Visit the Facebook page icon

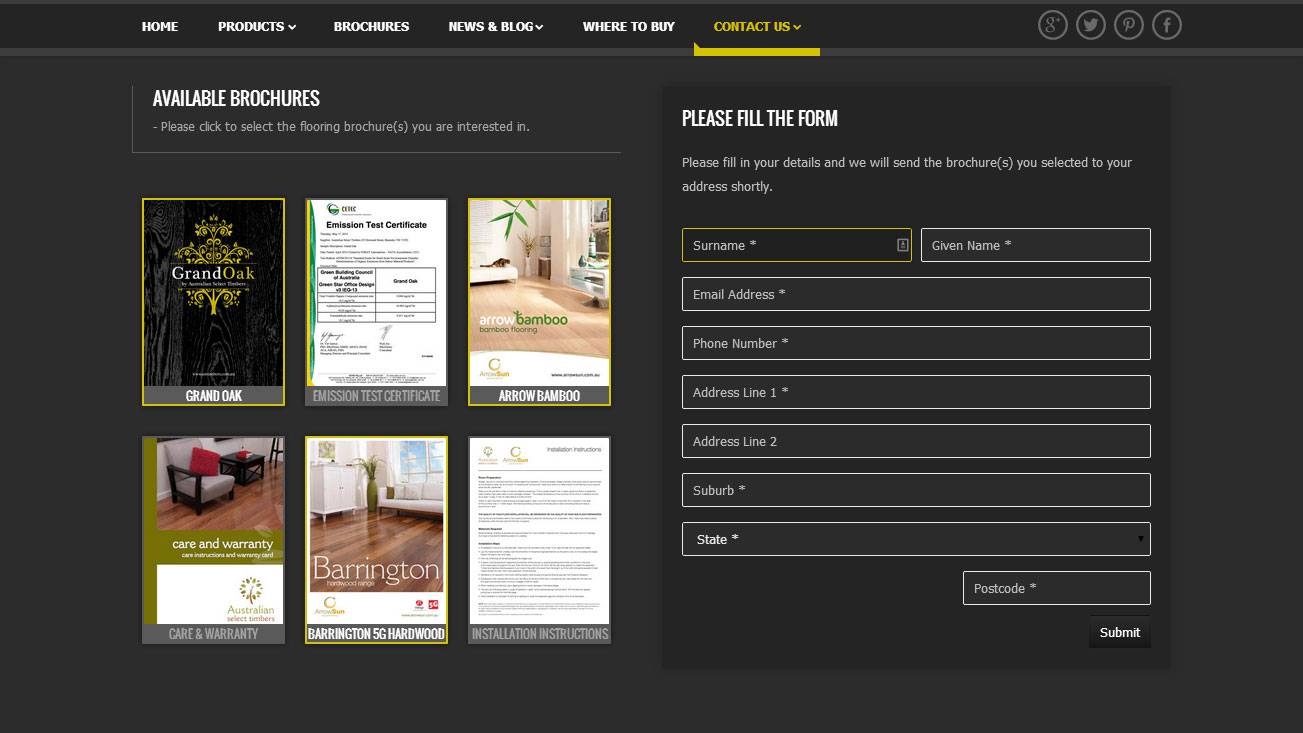1167,25
